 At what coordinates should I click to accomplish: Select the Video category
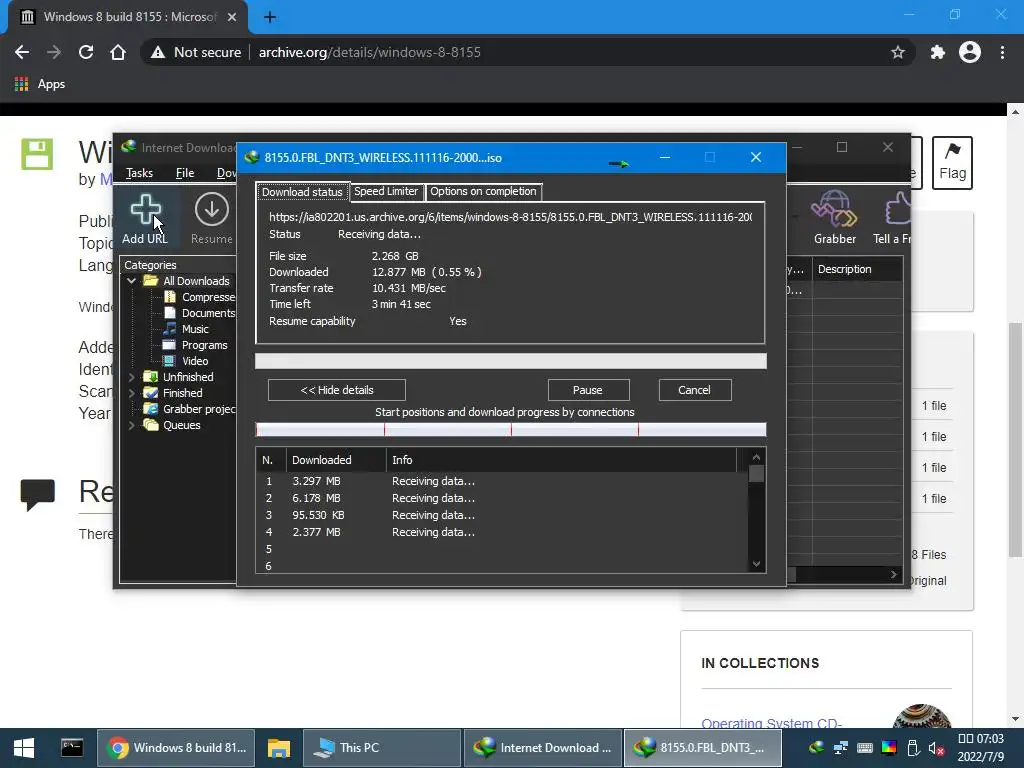(x=185, y=361)
